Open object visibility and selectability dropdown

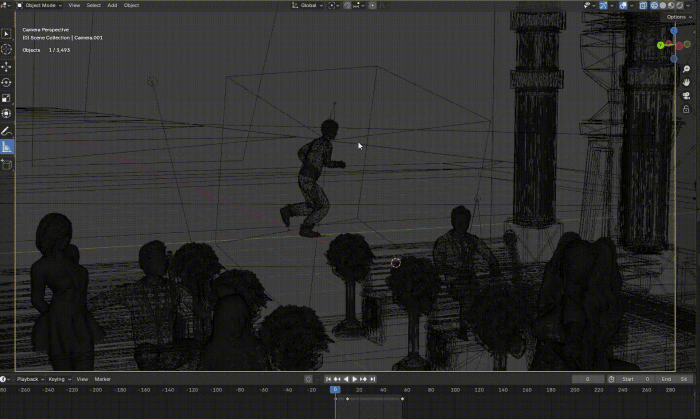pyautogui.click(x=590, y=5)
